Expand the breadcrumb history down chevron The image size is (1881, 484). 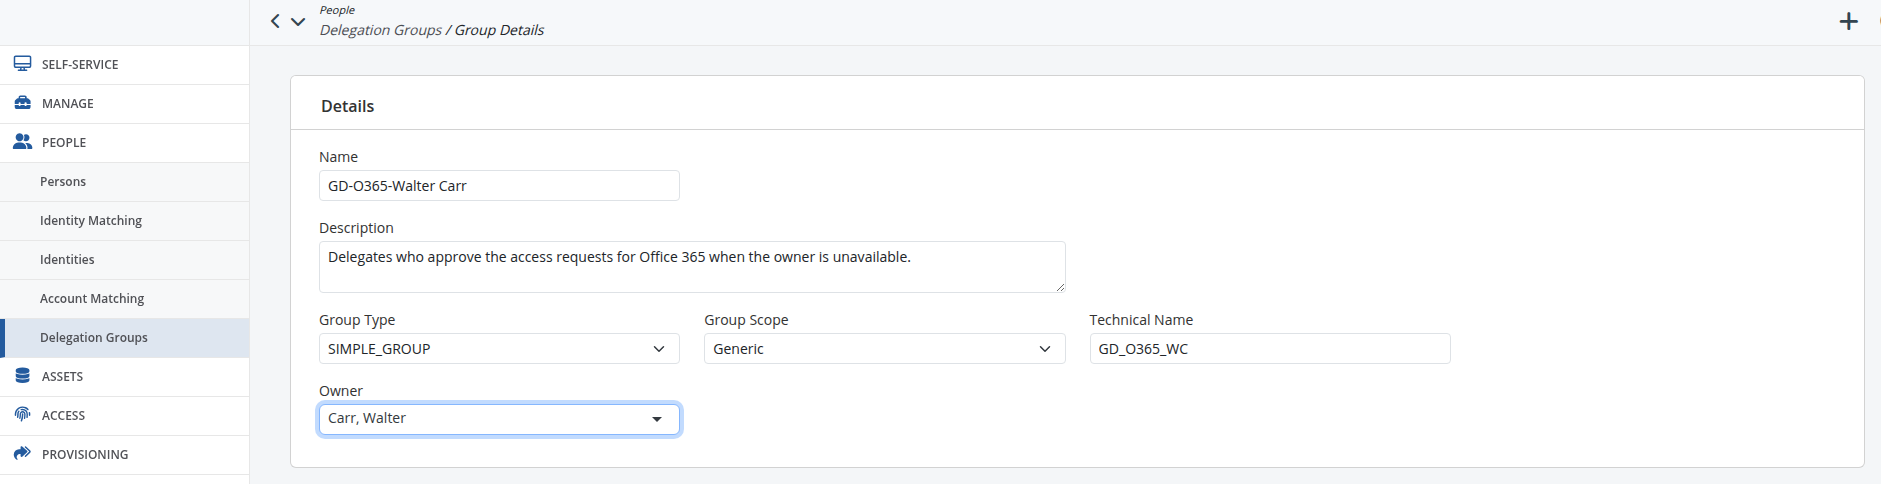298,21
